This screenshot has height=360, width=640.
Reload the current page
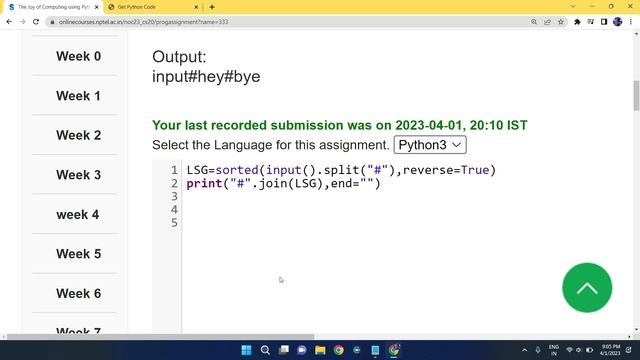36,22
